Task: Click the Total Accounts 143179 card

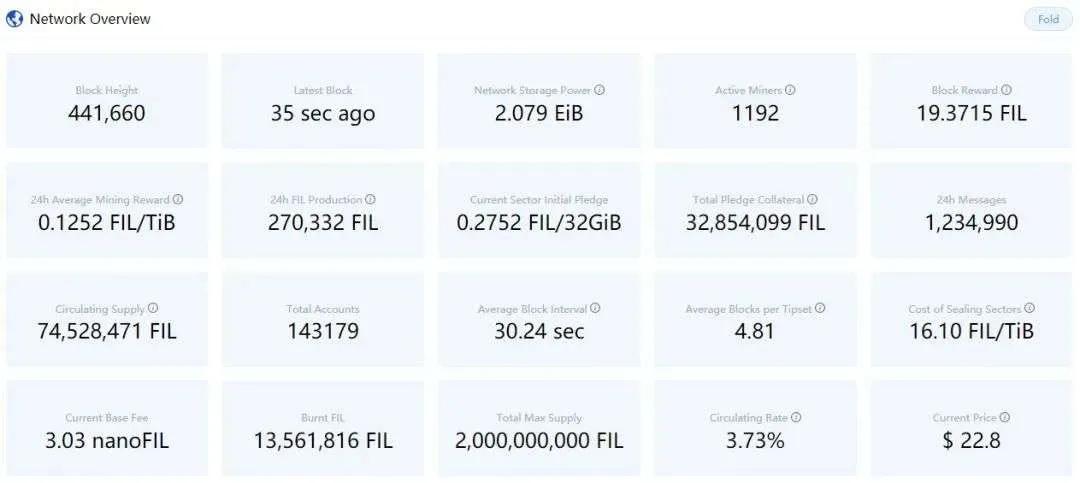Action: point(322,320)
